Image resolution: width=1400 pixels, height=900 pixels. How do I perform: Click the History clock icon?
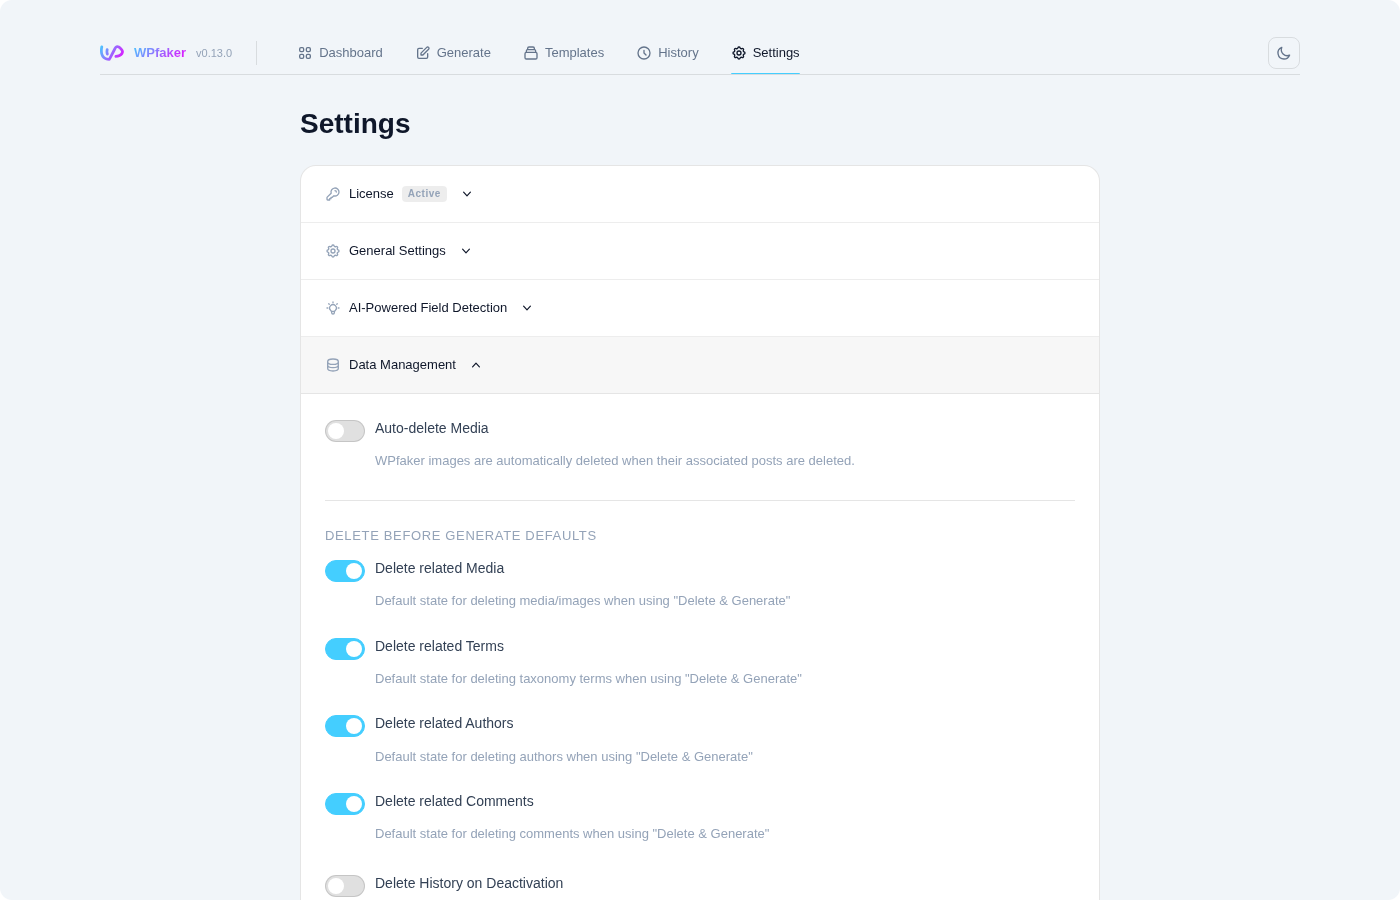[x=643, y=53]
